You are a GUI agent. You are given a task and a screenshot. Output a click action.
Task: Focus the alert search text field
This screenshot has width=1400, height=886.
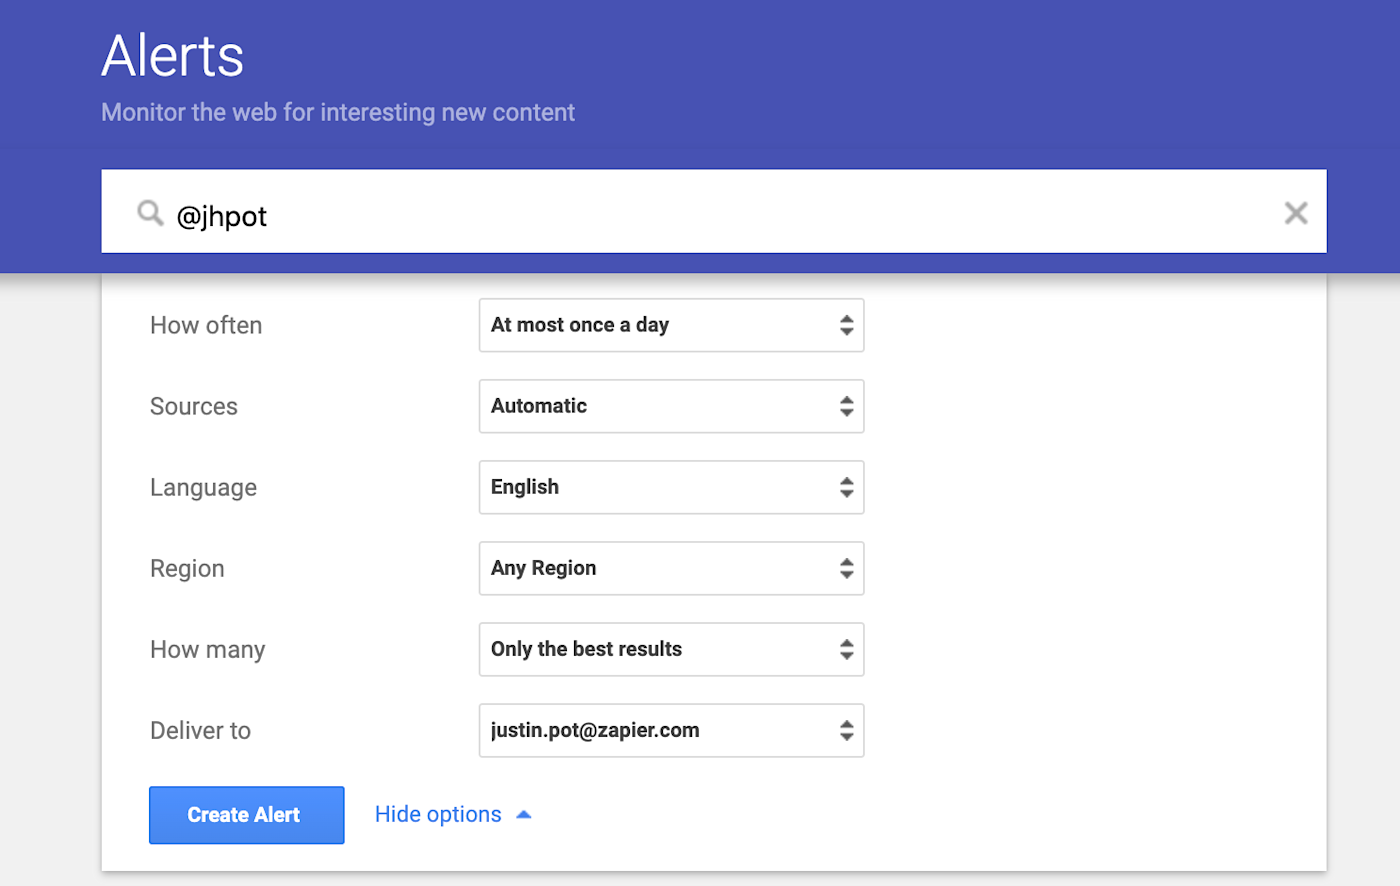(x=700, y=215)
